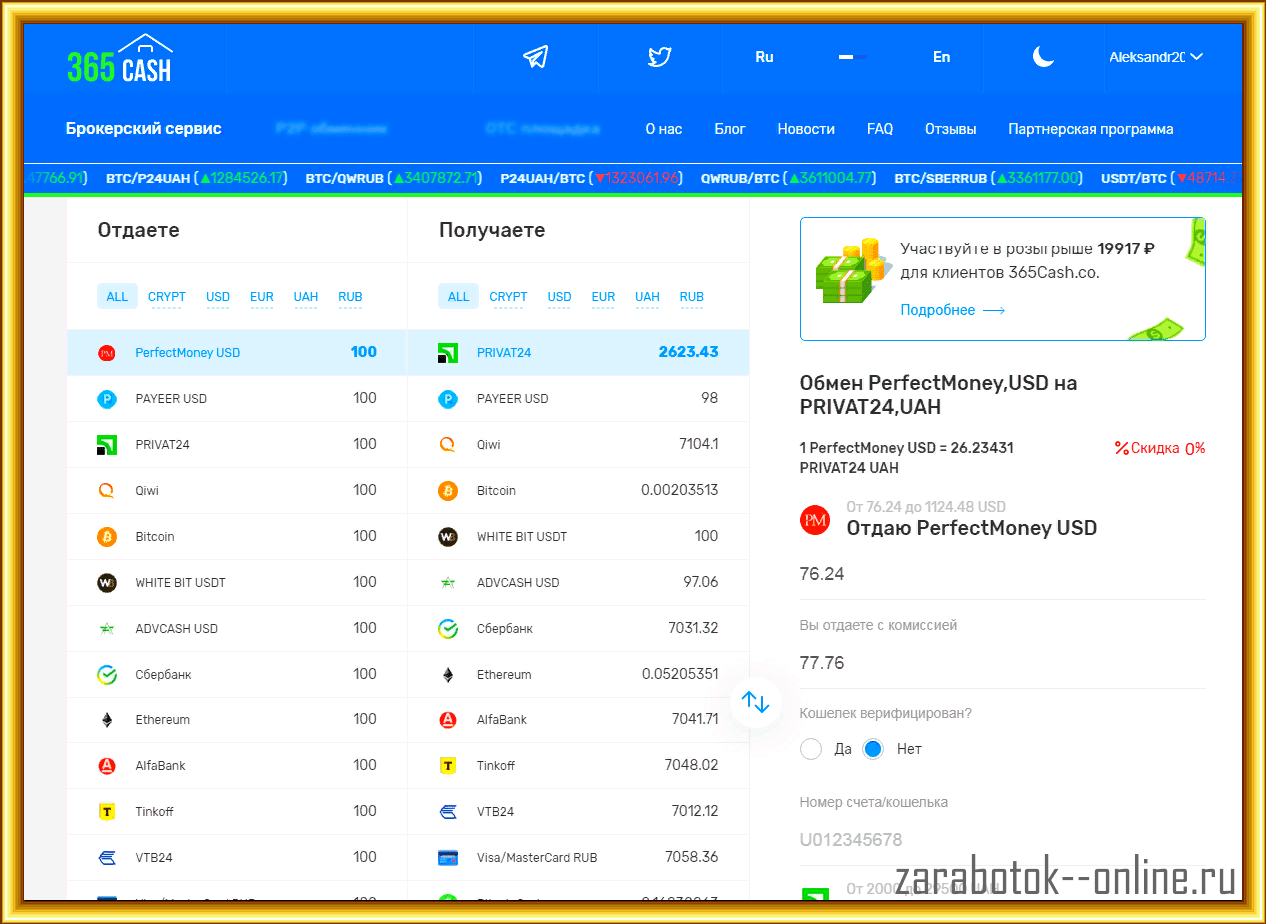Select the Нет wallet verified radio
The image size is (1266, 924).
click(x=873, y=749)
